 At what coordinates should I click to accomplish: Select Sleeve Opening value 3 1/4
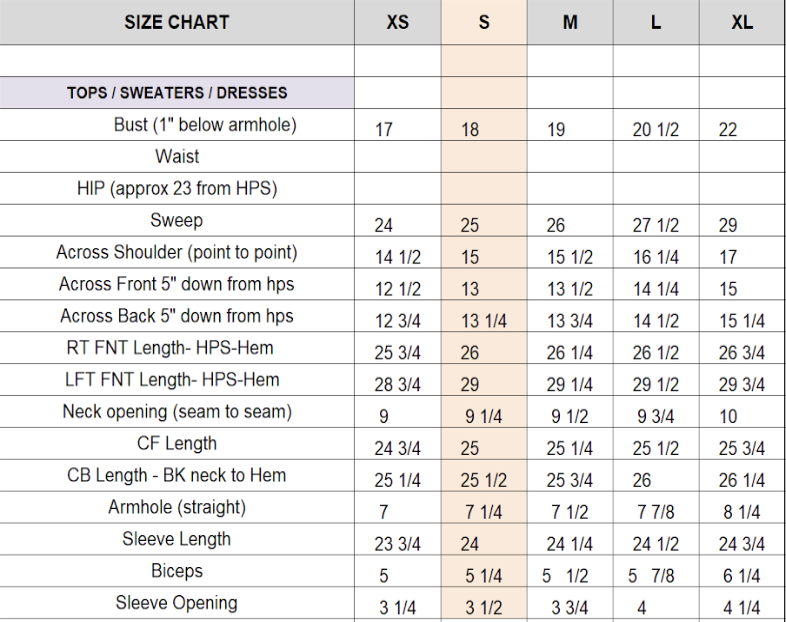398,608
